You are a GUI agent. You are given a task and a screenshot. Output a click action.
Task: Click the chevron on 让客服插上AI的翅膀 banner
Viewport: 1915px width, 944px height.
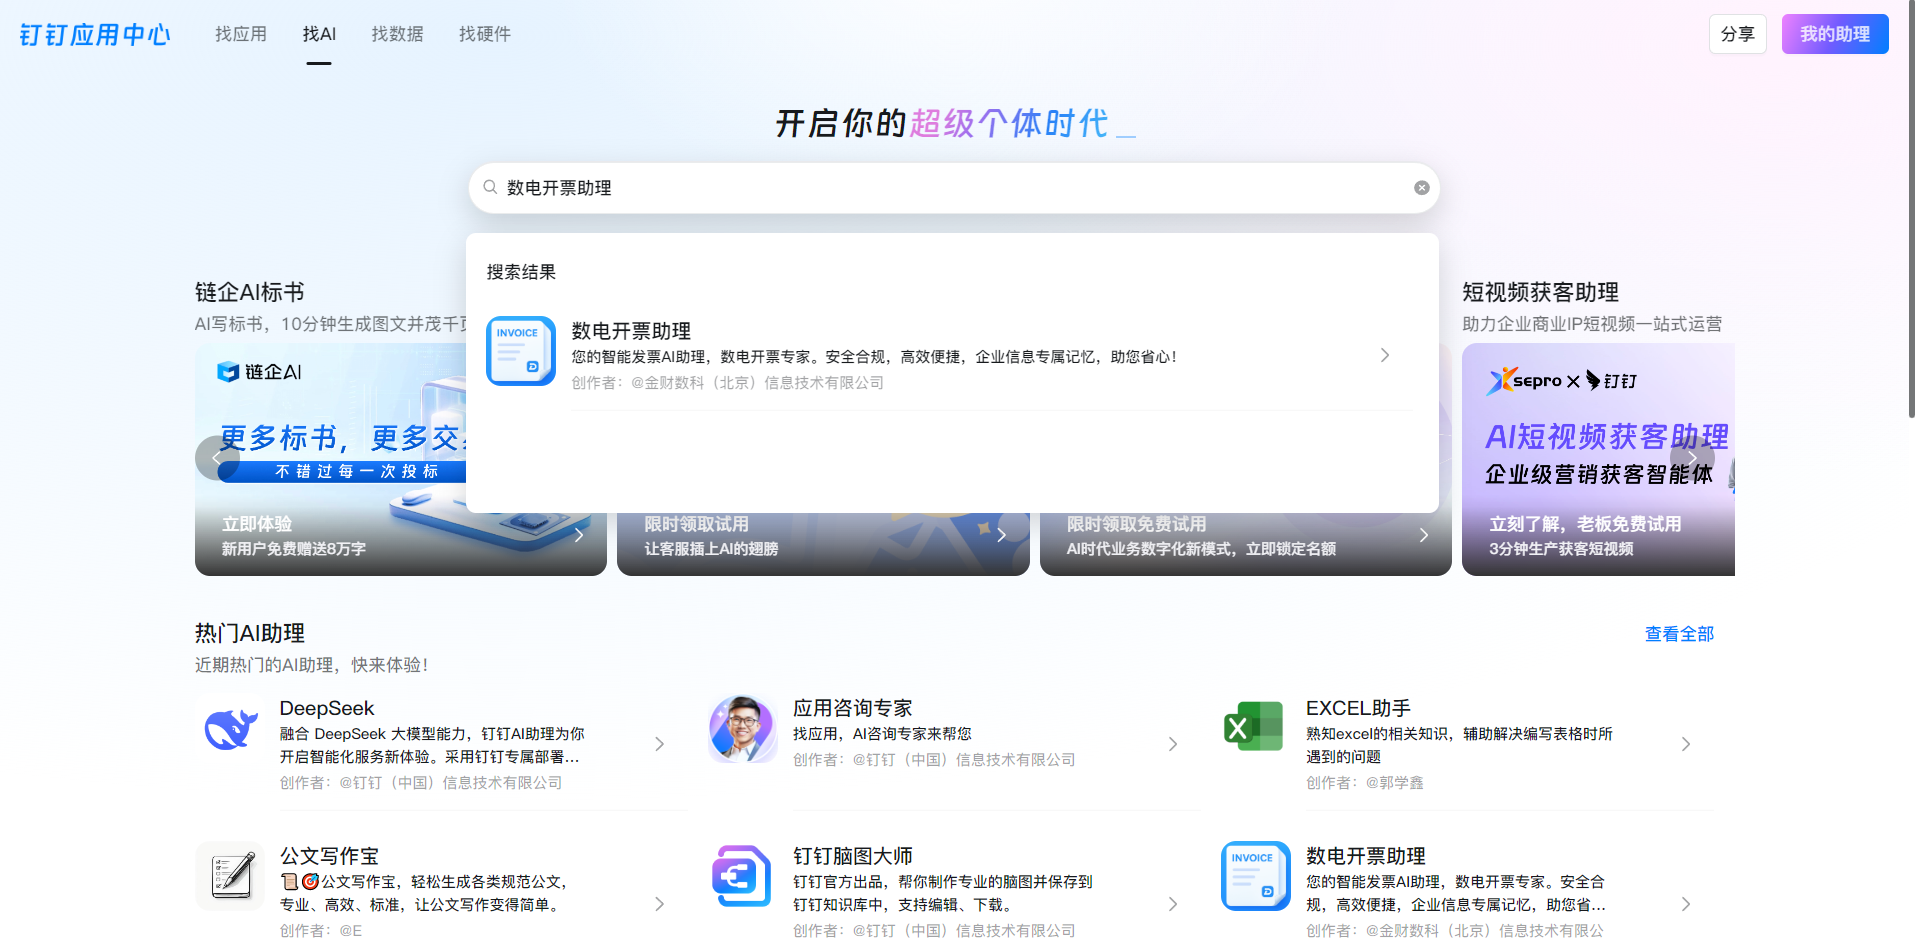[1001, 535]
